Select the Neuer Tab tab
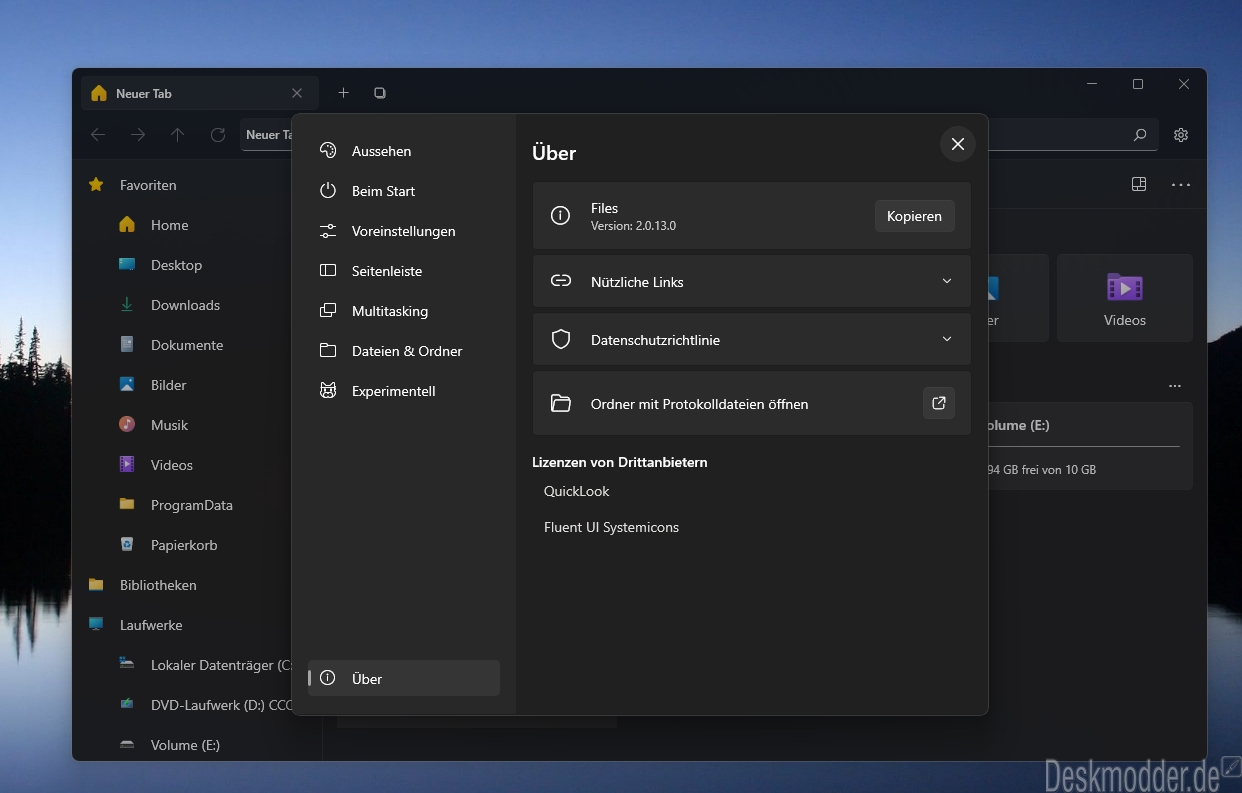The height and width of the screenshot is (793, 1242). (200, 93)
